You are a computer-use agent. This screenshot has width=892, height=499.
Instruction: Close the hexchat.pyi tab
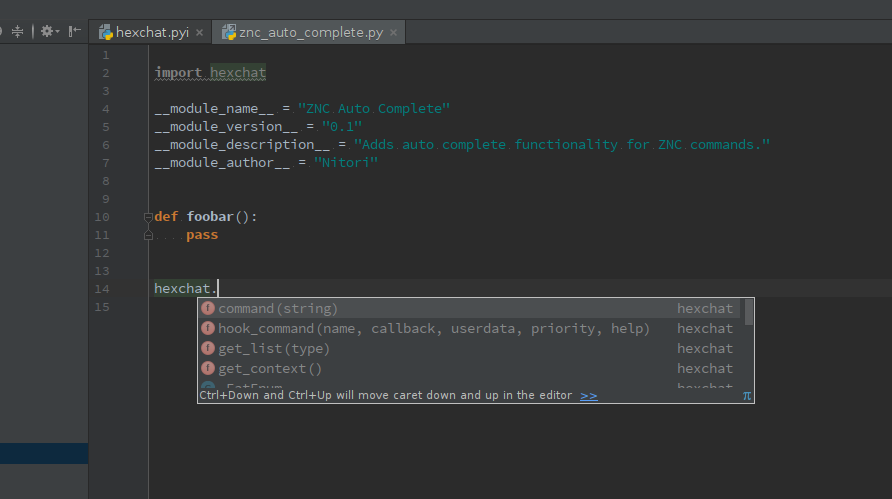coord(200,33)
